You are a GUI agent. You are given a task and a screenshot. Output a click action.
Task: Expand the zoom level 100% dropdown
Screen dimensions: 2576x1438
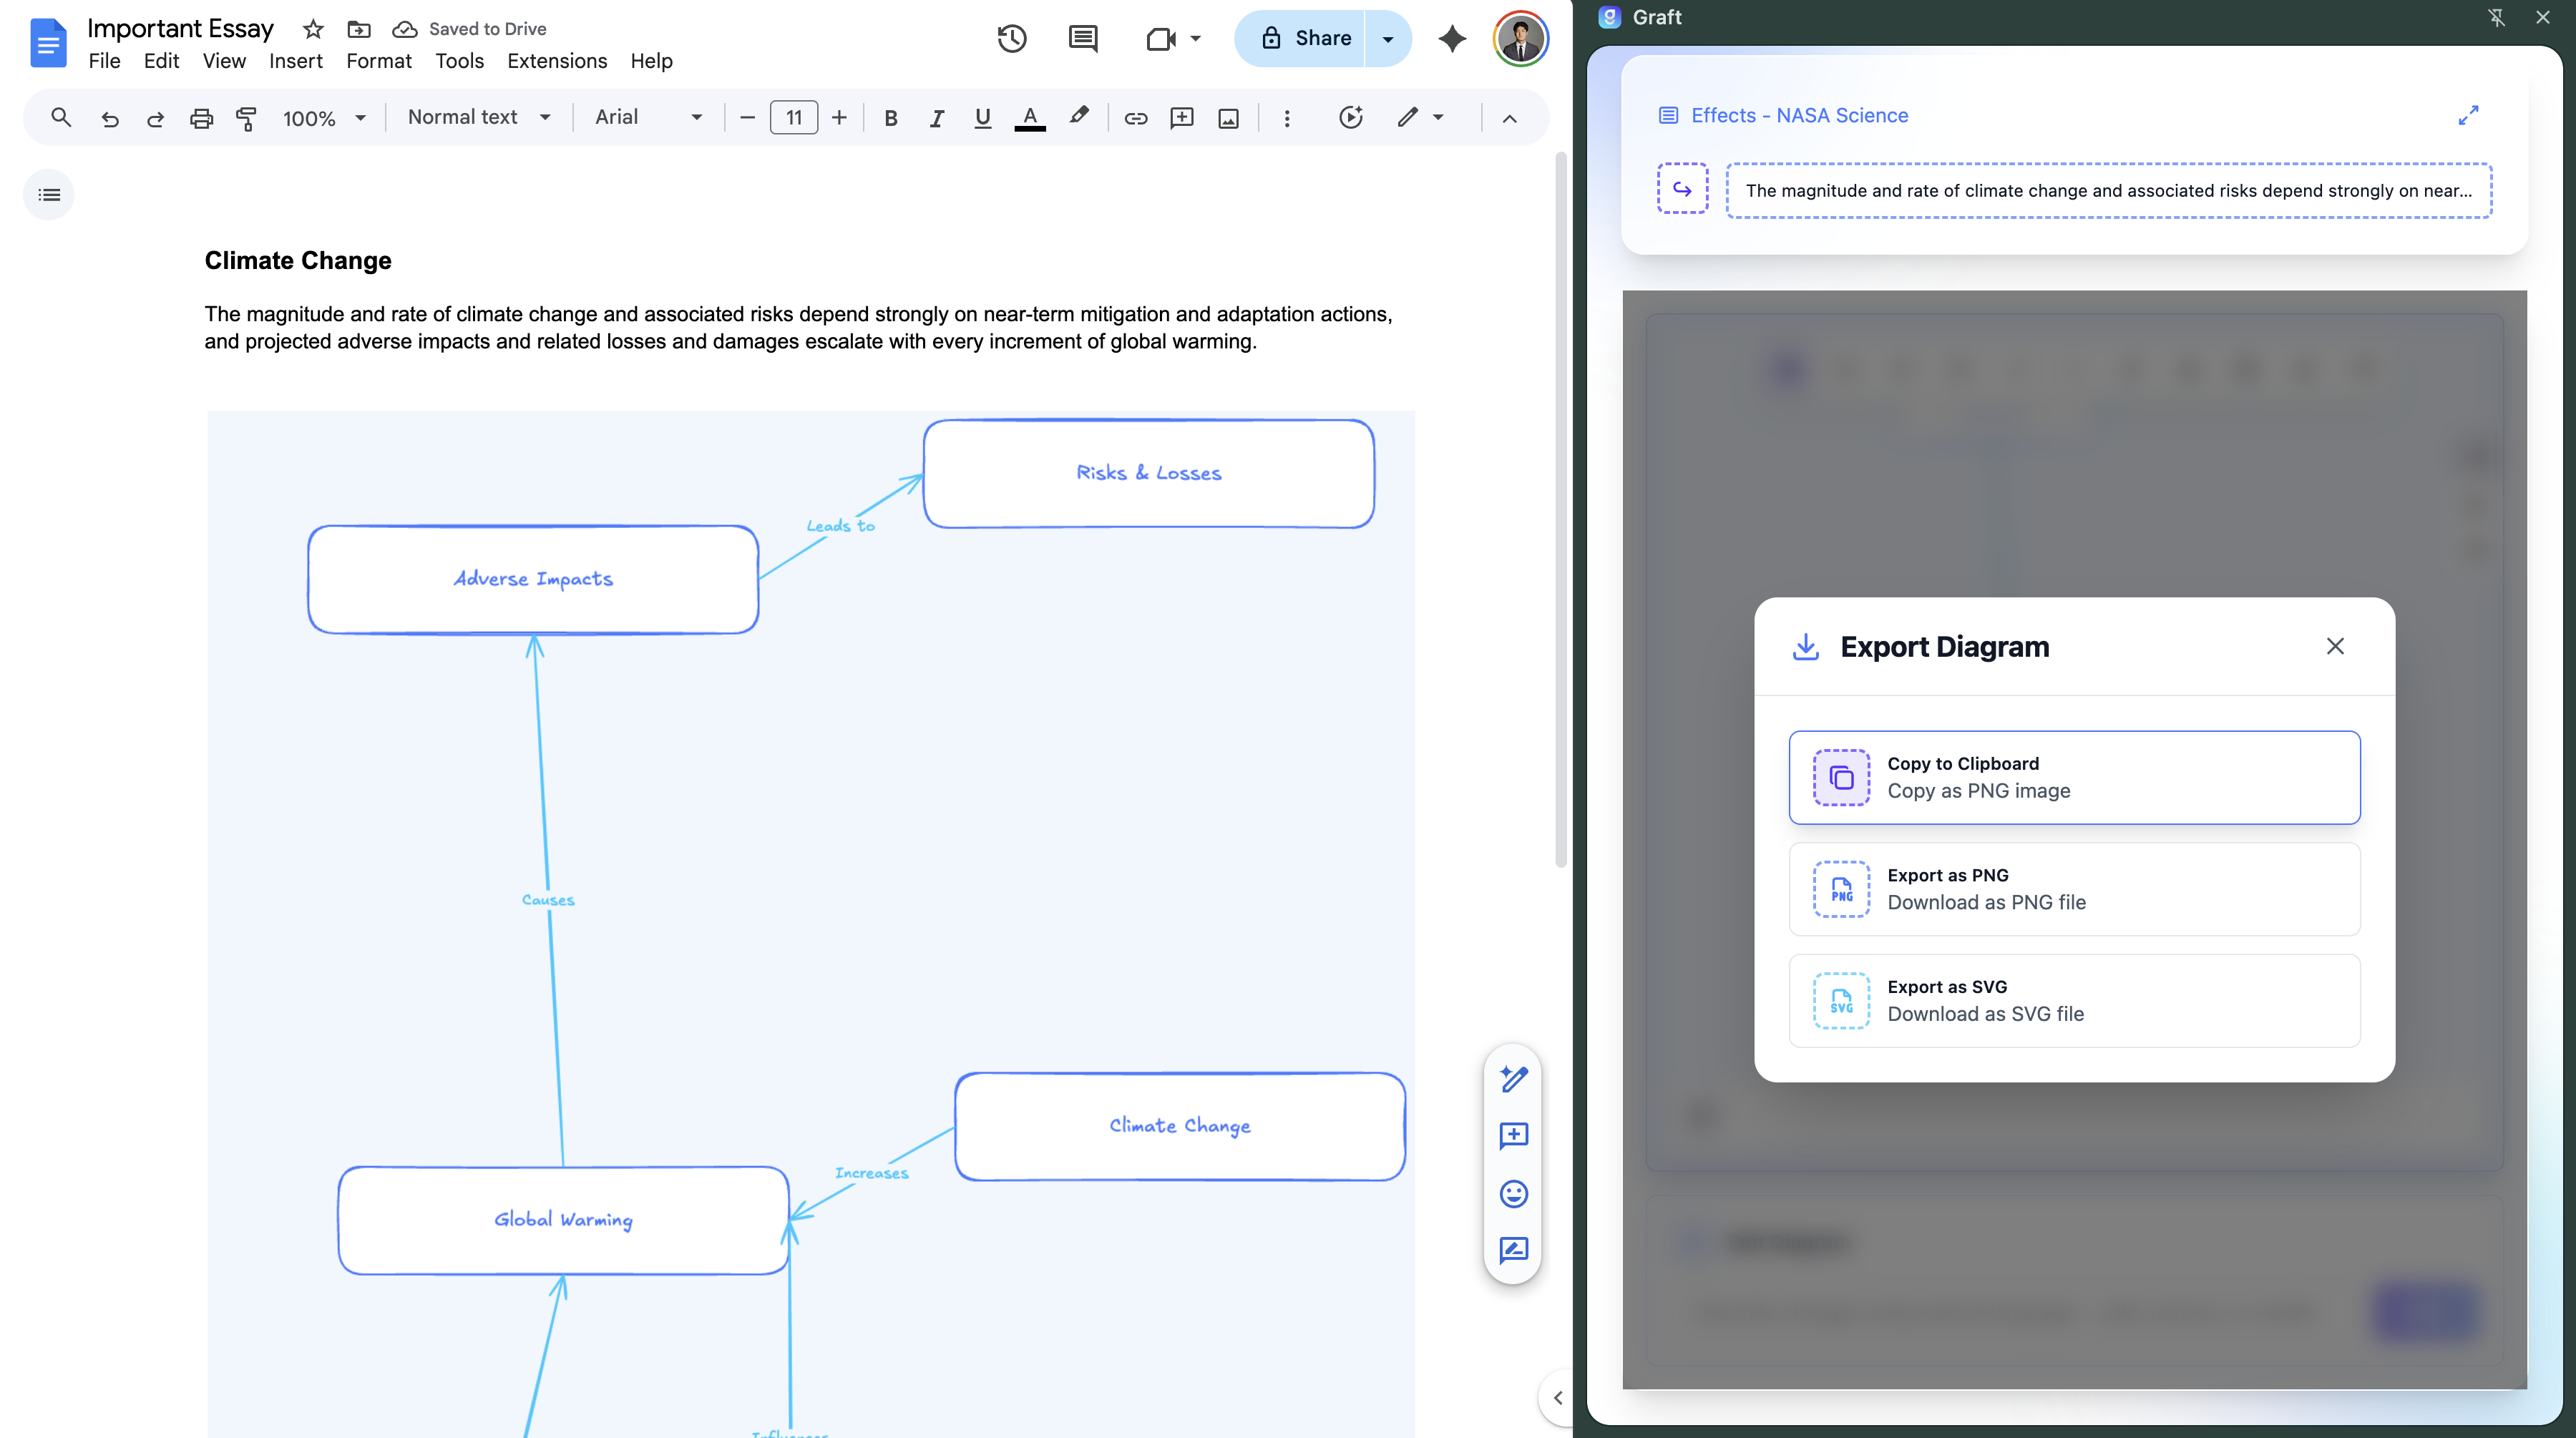coord(323,118)
